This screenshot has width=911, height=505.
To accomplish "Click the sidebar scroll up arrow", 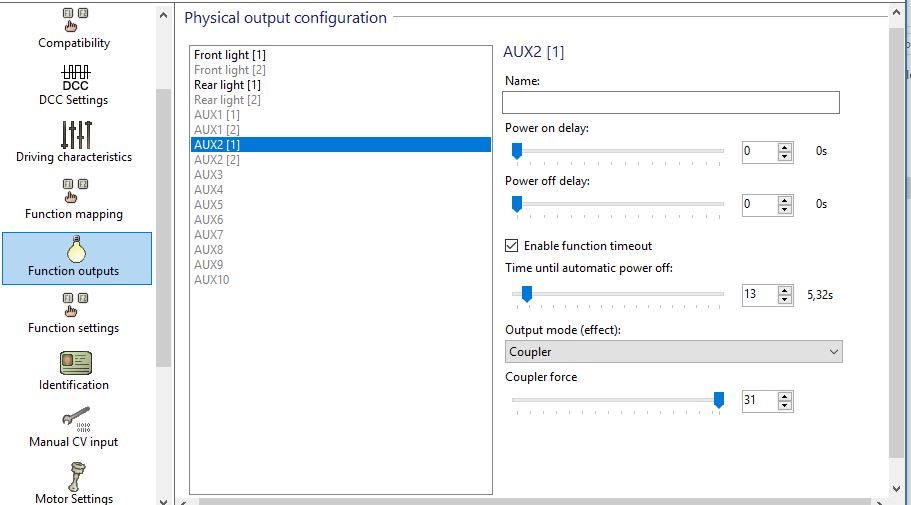I will pos(163,16).
